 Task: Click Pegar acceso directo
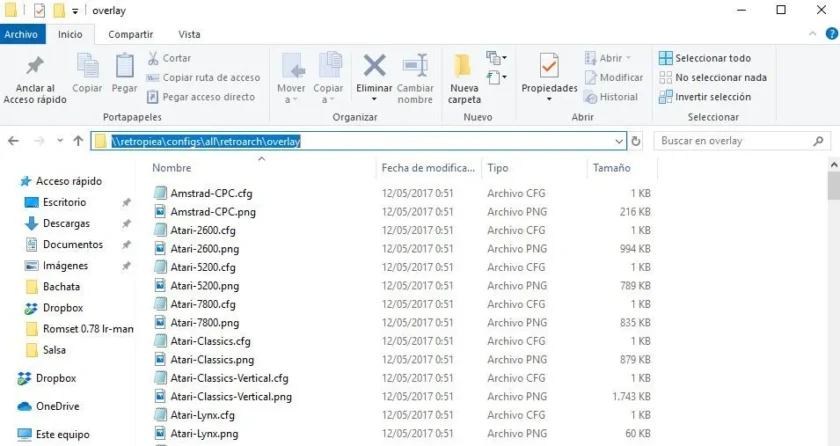click(x=201, y=97)
